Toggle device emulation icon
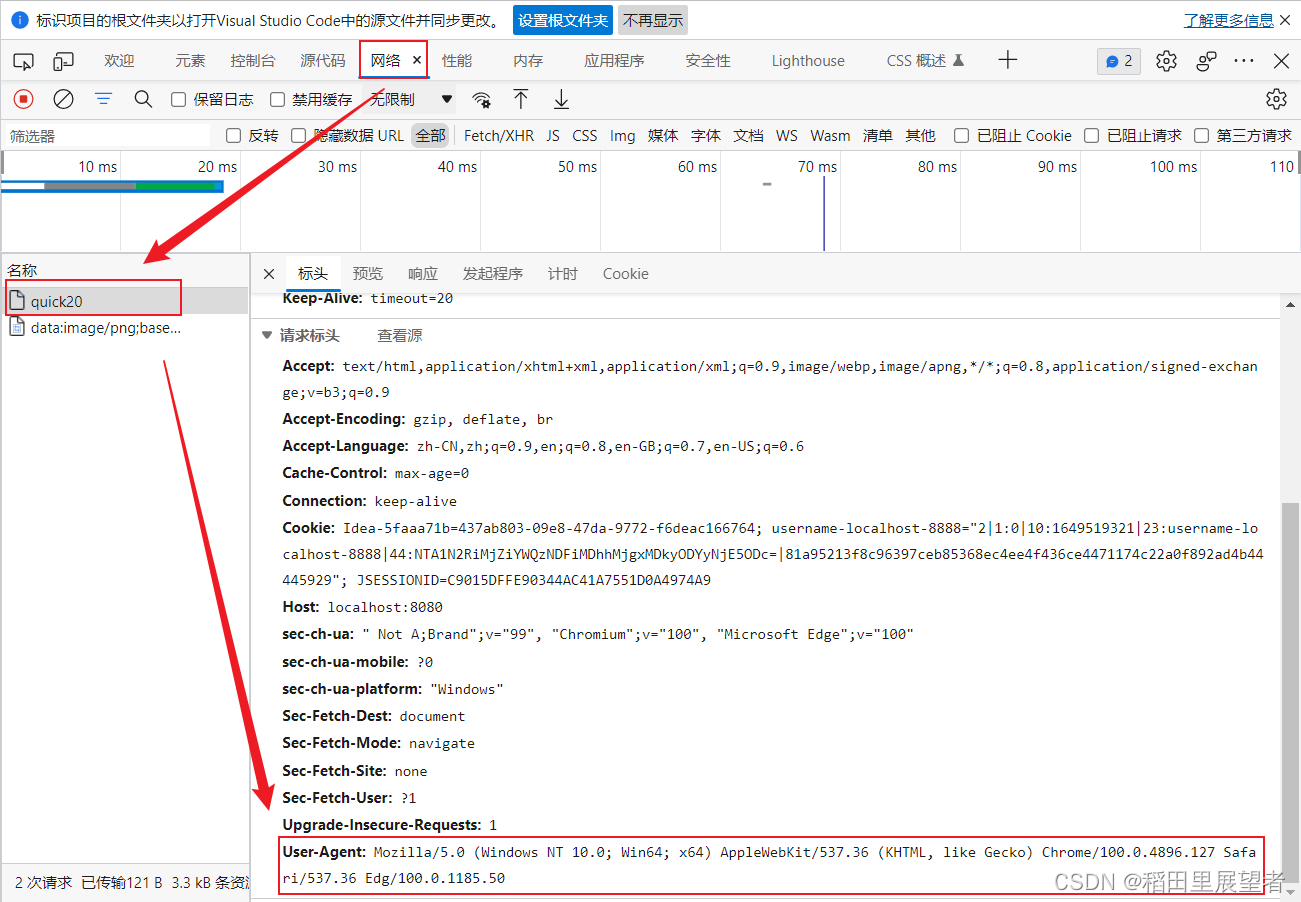Viewport: 1301px width, 902px height. [x=64, y=61]
